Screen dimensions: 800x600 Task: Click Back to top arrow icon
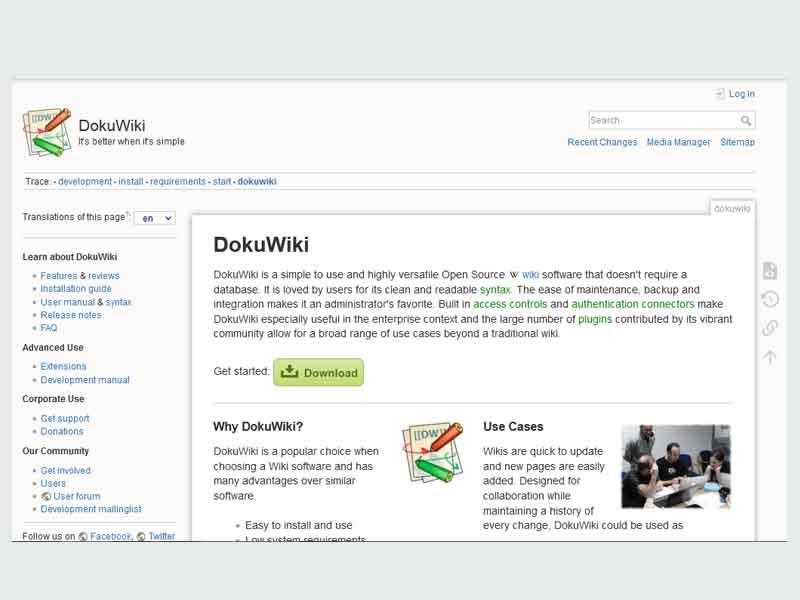(x=769, y=356)
